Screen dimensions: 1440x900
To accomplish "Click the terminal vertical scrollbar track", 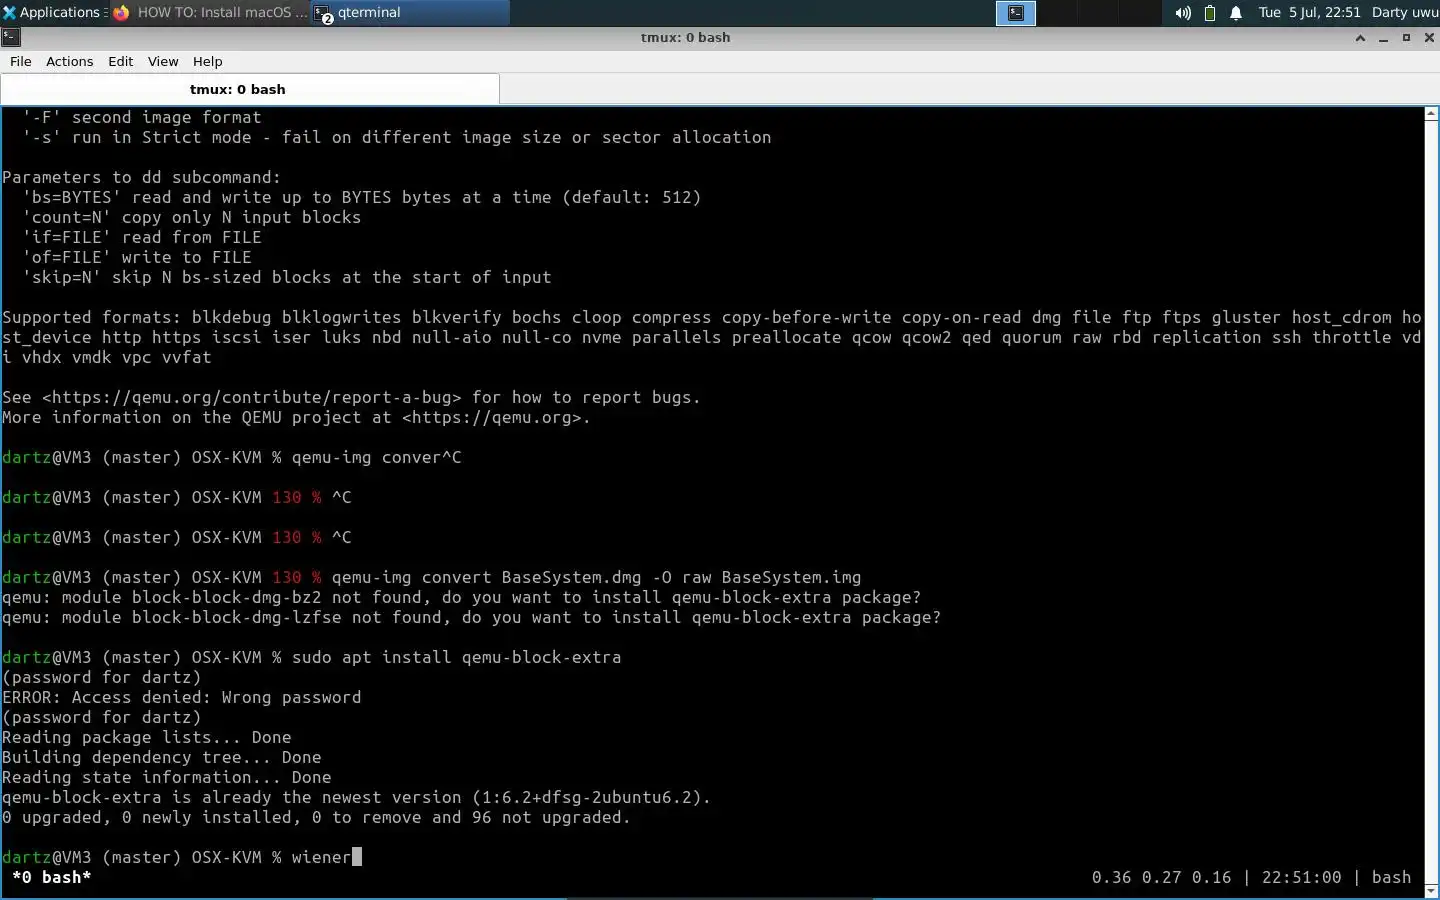I will click(x=1431, y=502).
